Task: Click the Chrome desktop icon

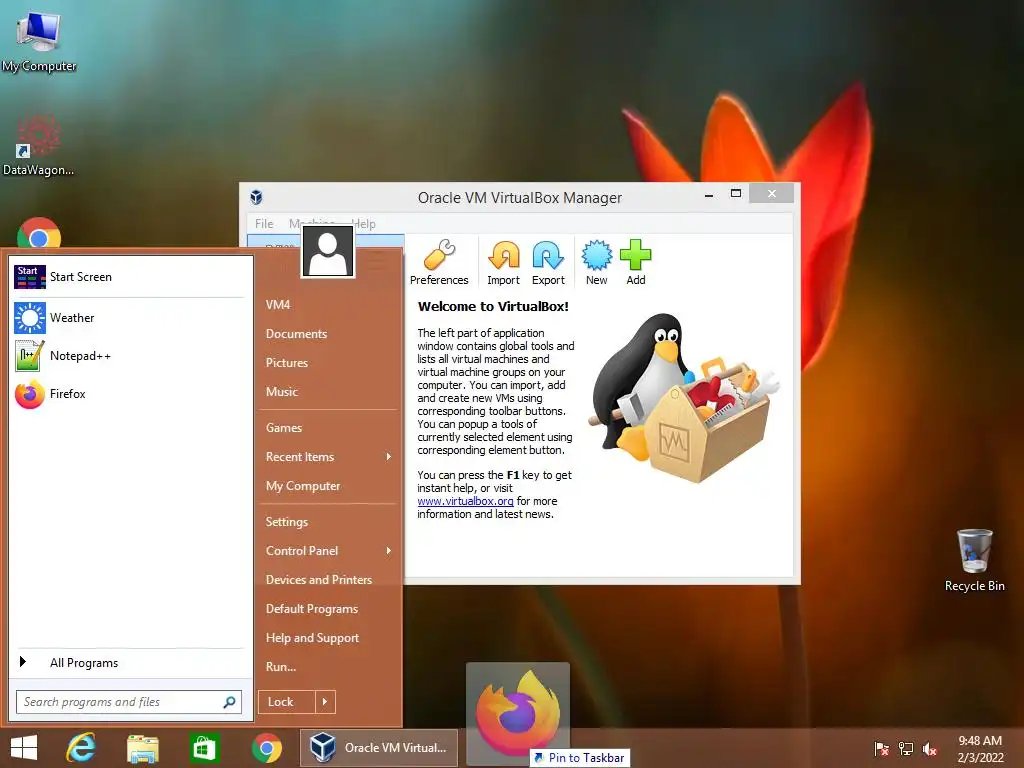Action: 39,233
